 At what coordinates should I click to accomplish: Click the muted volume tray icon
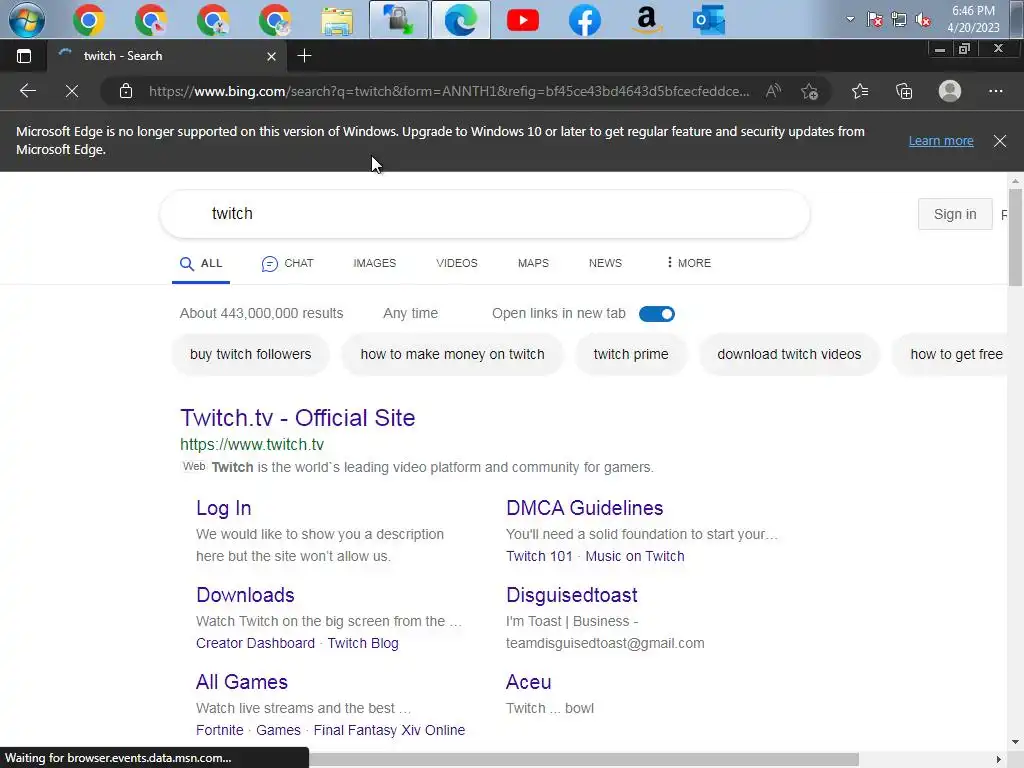coord(923,20)
